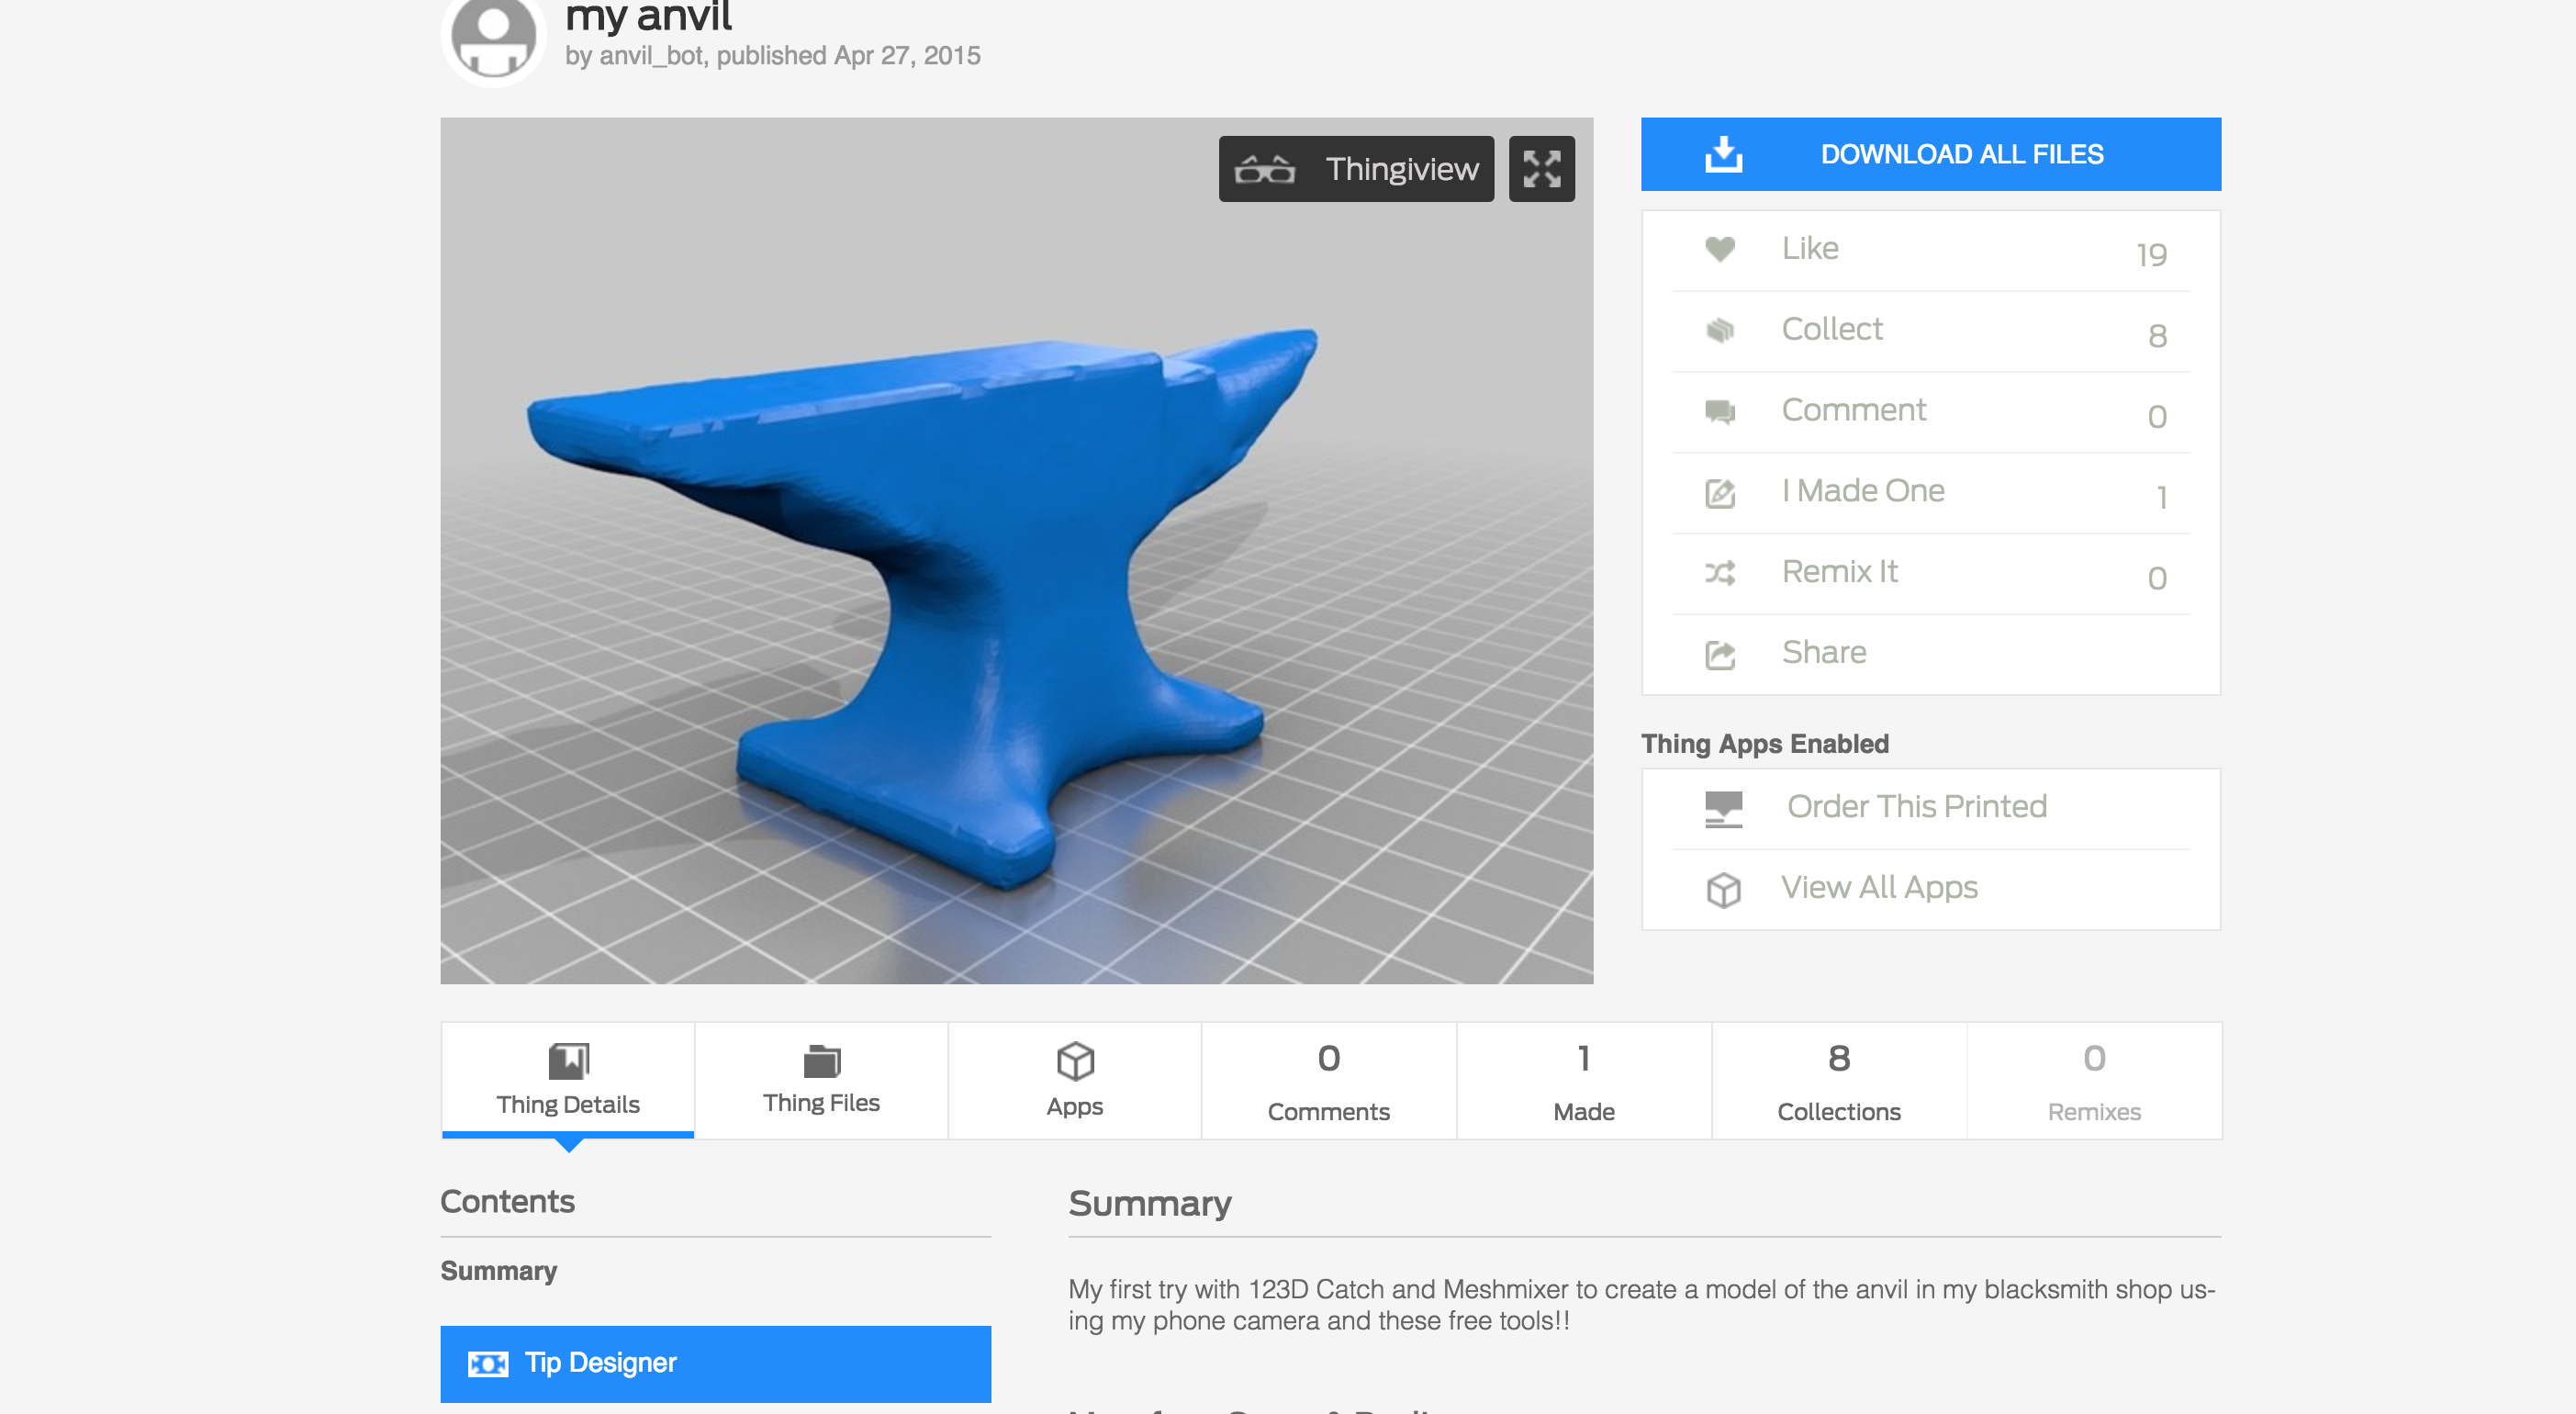Click the Thingiview icon to toggle view
The image size is (2576, 1414).
click(1356, 169)
